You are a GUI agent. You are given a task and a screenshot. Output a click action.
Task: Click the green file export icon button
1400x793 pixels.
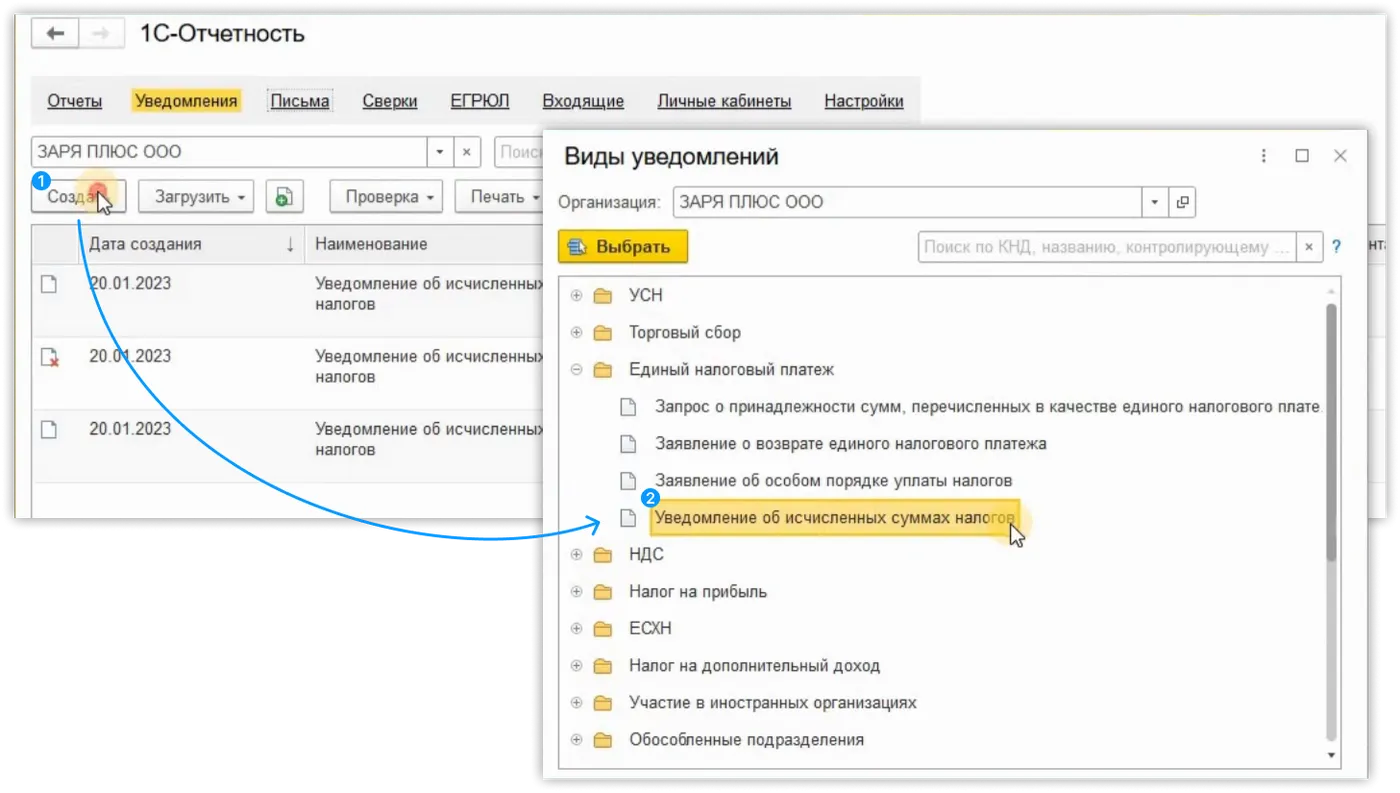click(284, 197)
